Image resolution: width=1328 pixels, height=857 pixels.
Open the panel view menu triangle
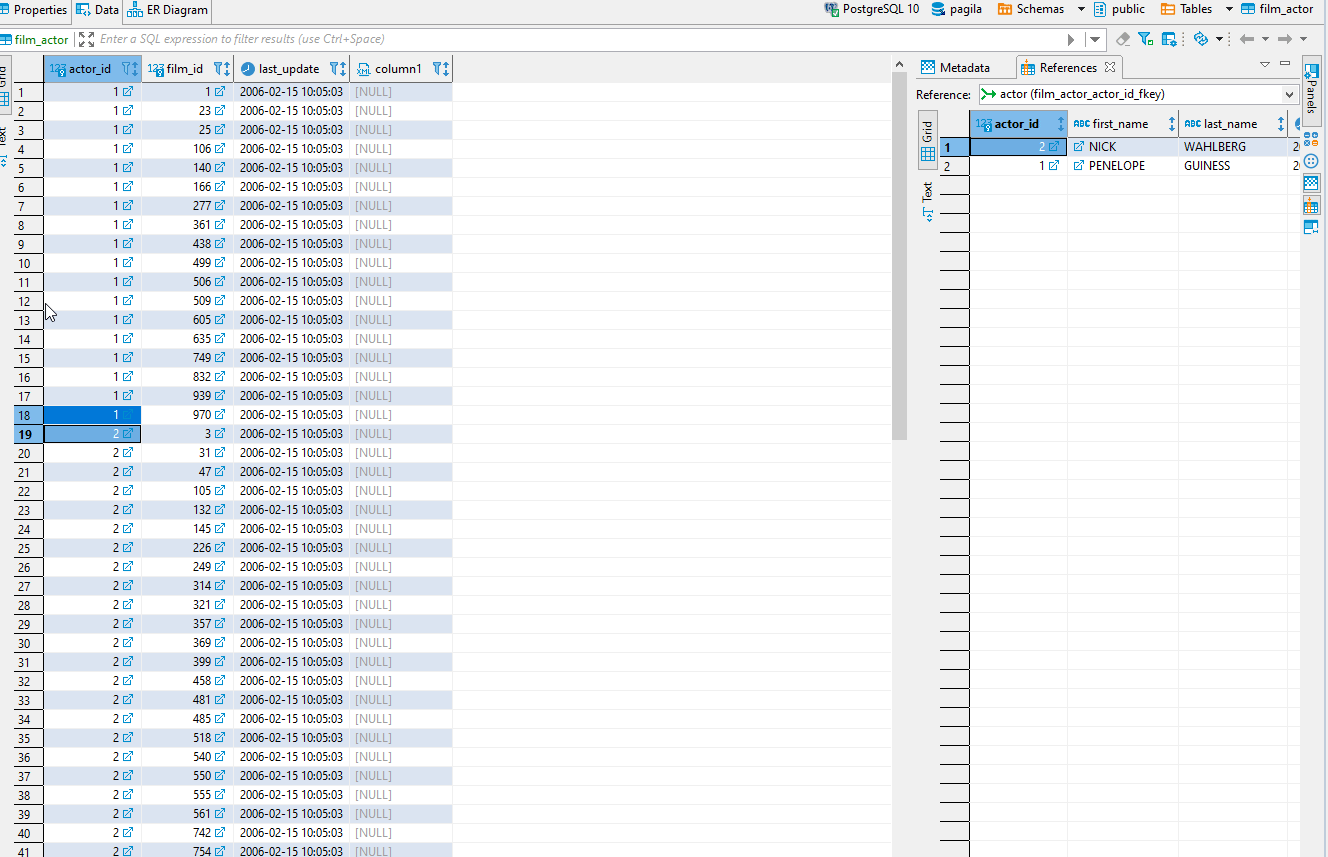(x=1264, y=64)
